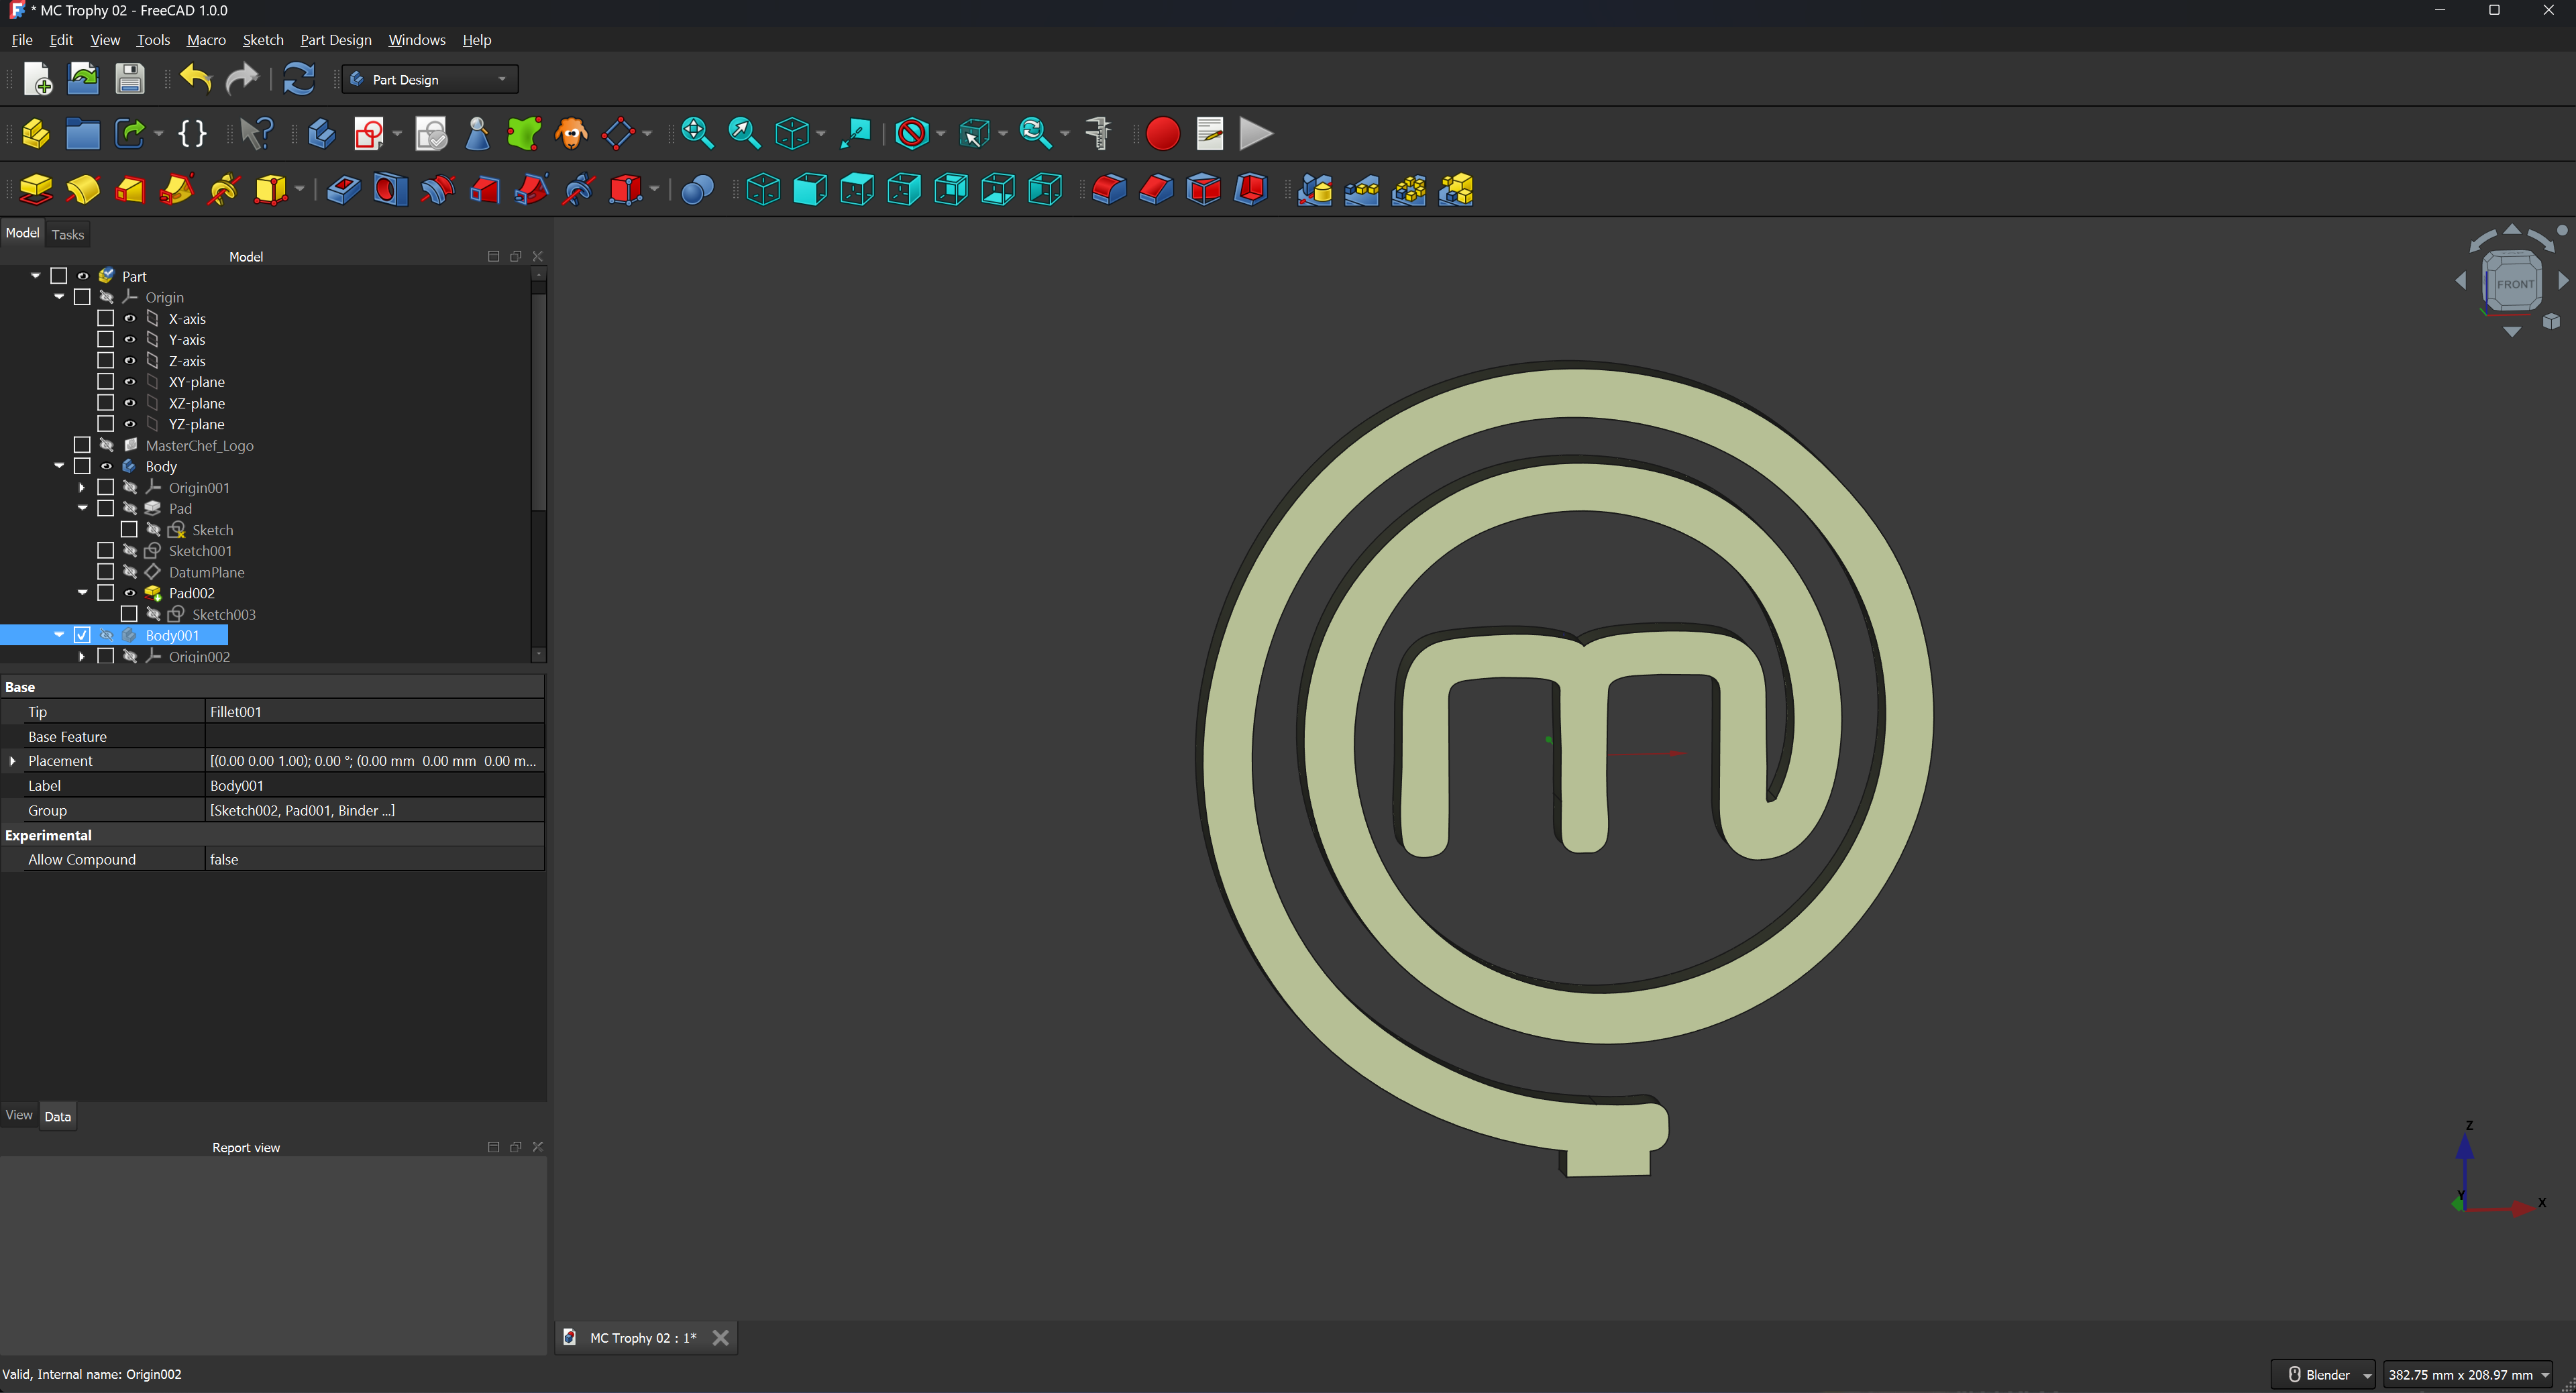
Task: Click the Create Sketch icon
Action: (x=369, y=133)
